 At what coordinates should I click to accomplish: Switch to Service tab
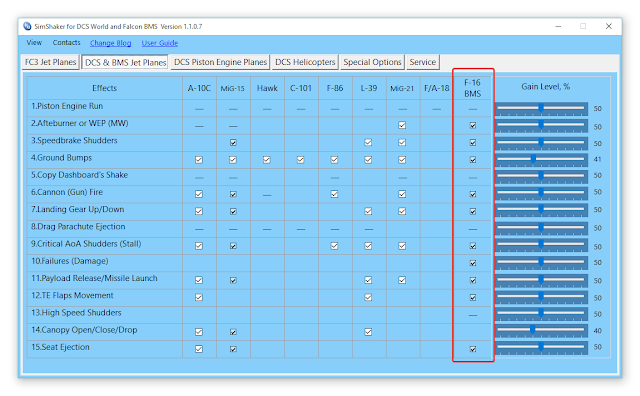[x=423, y=62]
